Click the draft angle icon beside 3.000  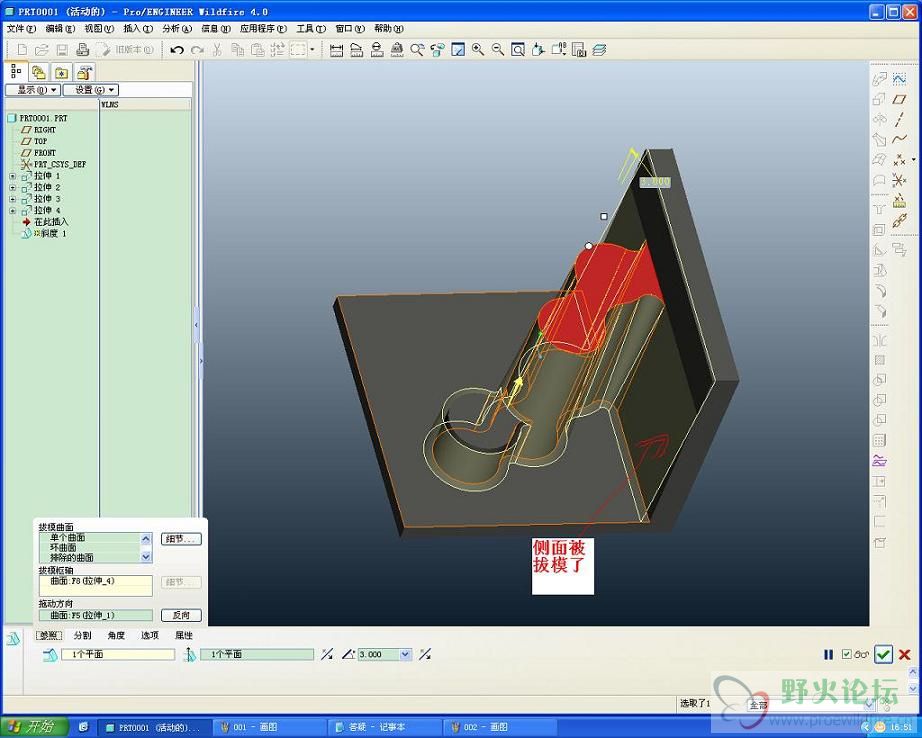pyautogui.click(x=348, y=654)
